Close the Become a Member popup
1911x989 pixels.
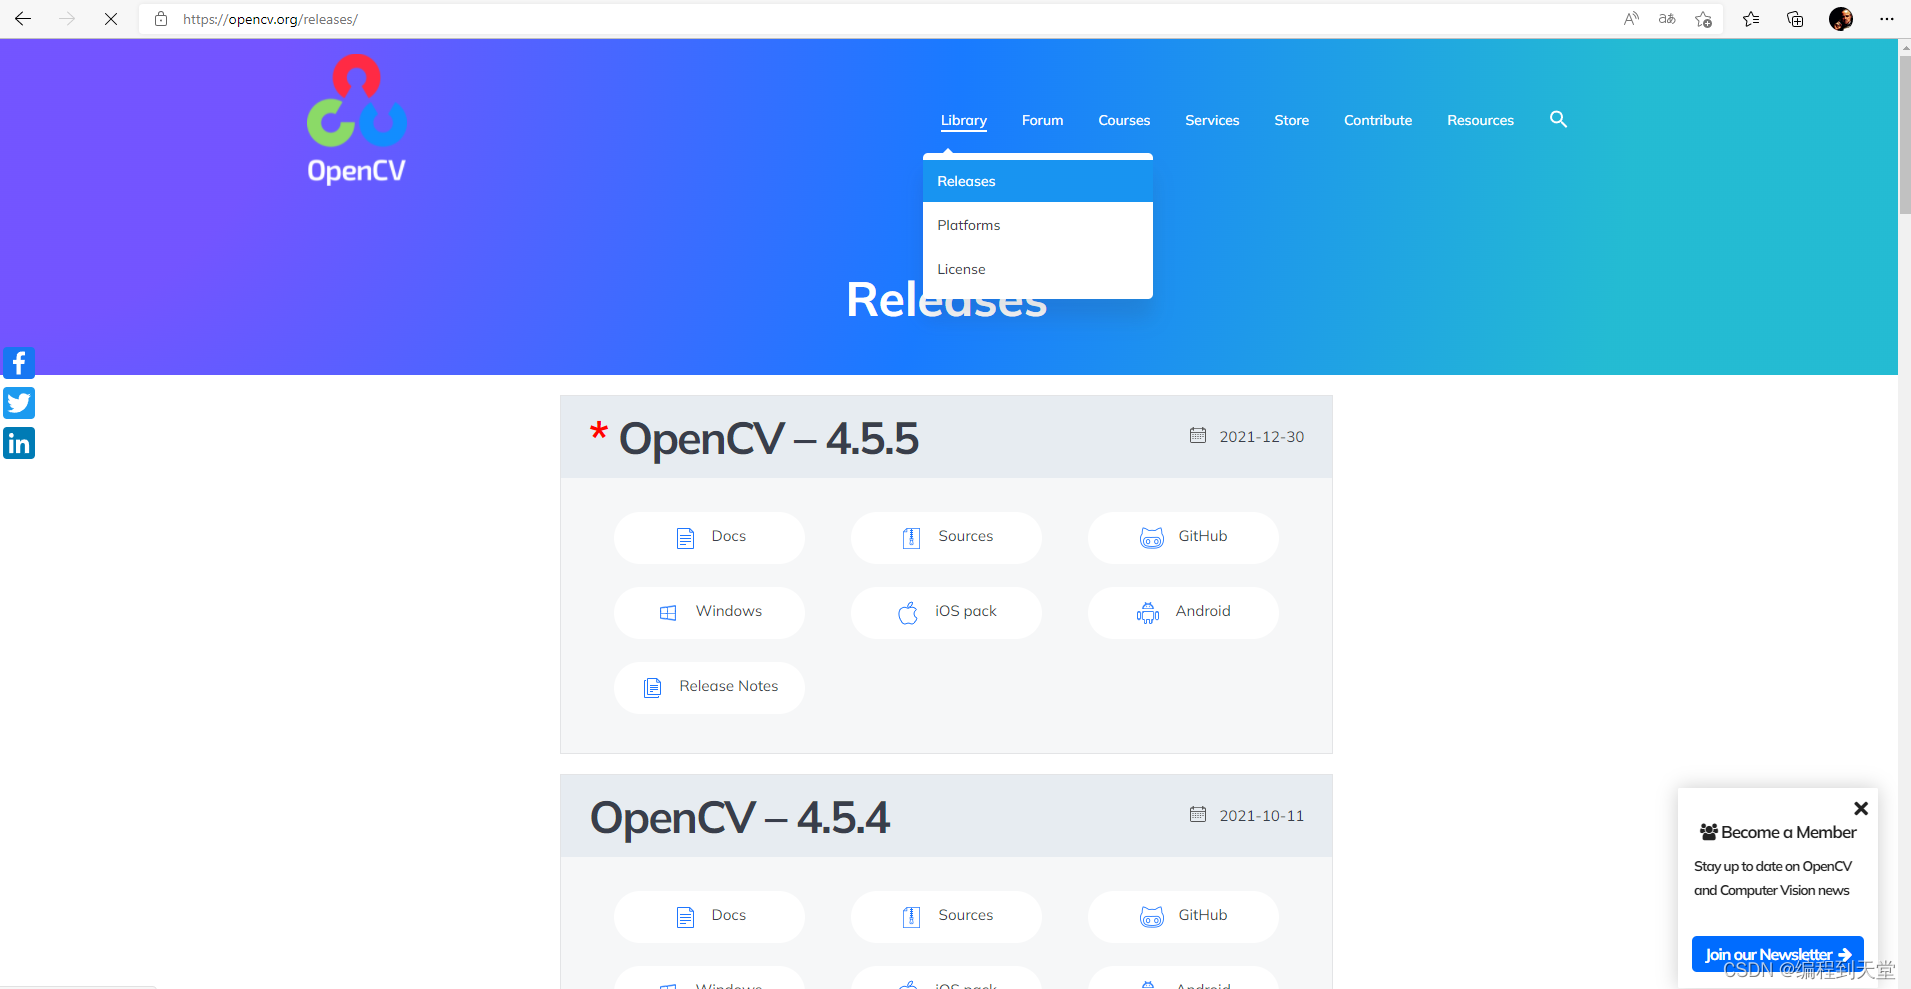click(x=1861, y=808)
